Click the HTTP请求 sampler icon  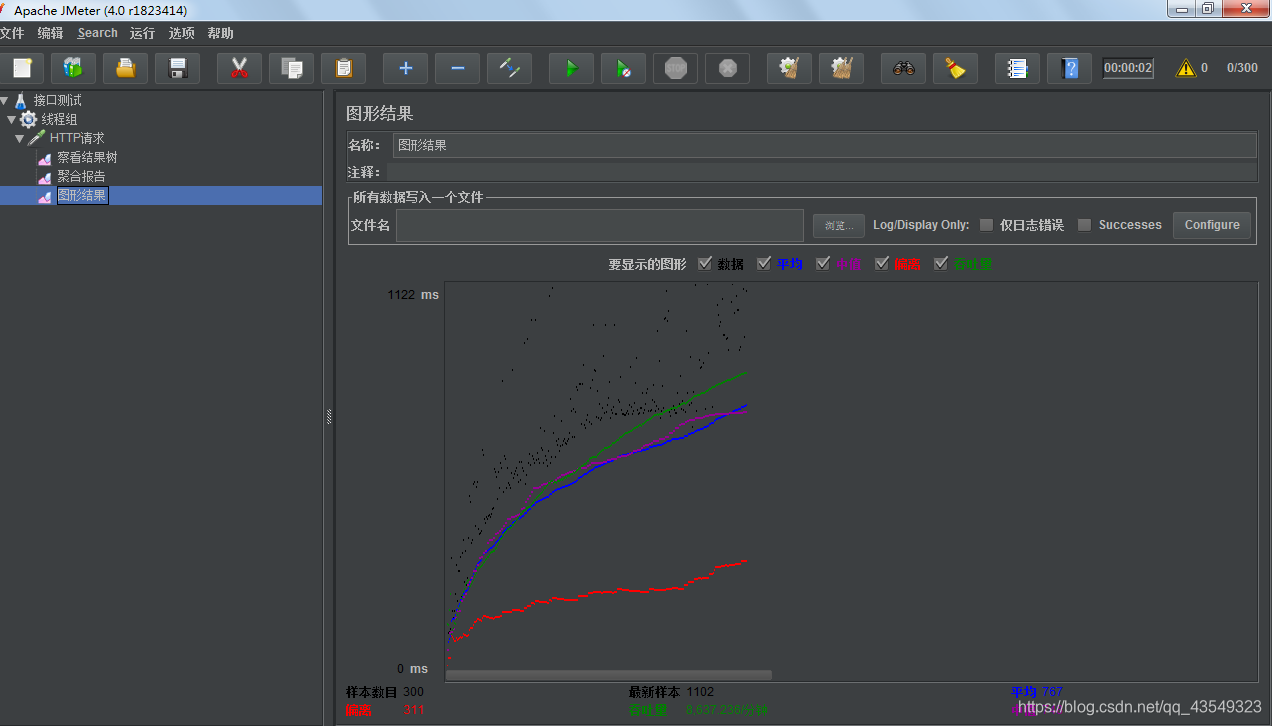[x=37, y=138]
